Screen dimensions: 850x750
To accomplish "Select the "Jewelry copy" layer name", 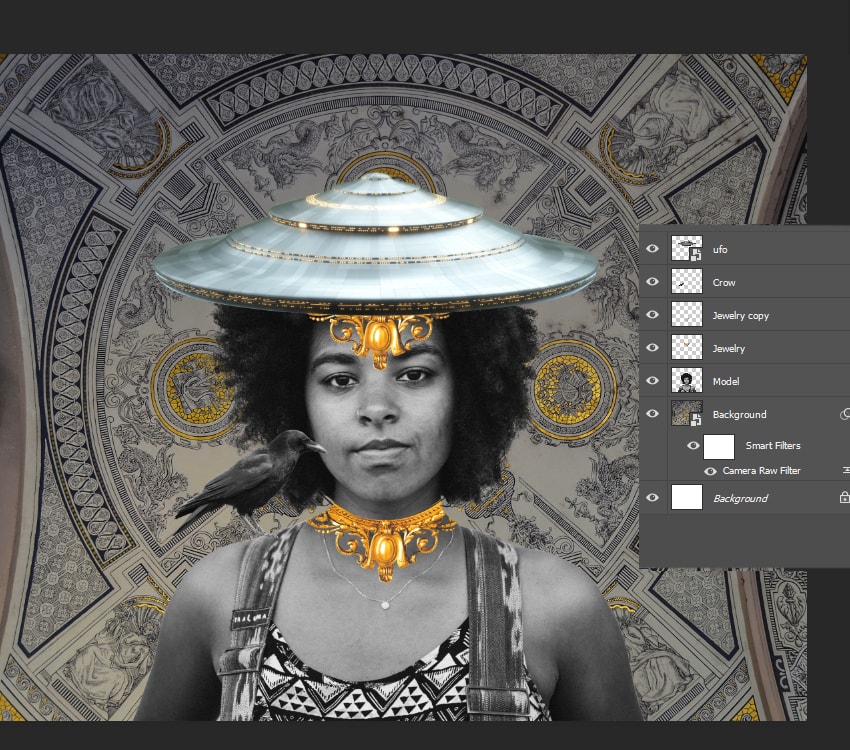I will pos(740,315).
